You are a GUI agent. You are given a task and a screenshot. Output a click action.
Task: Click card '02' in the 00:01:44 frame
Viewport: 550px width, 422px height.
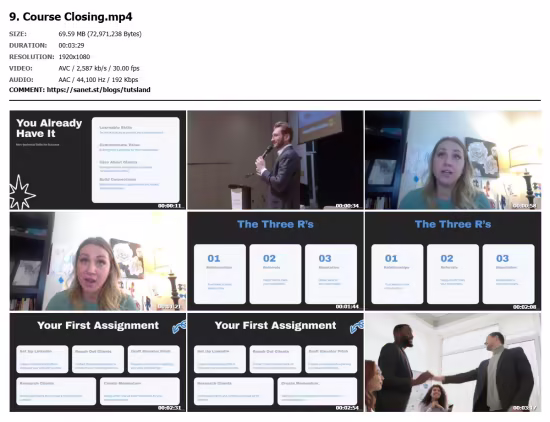tap(275, 274)
